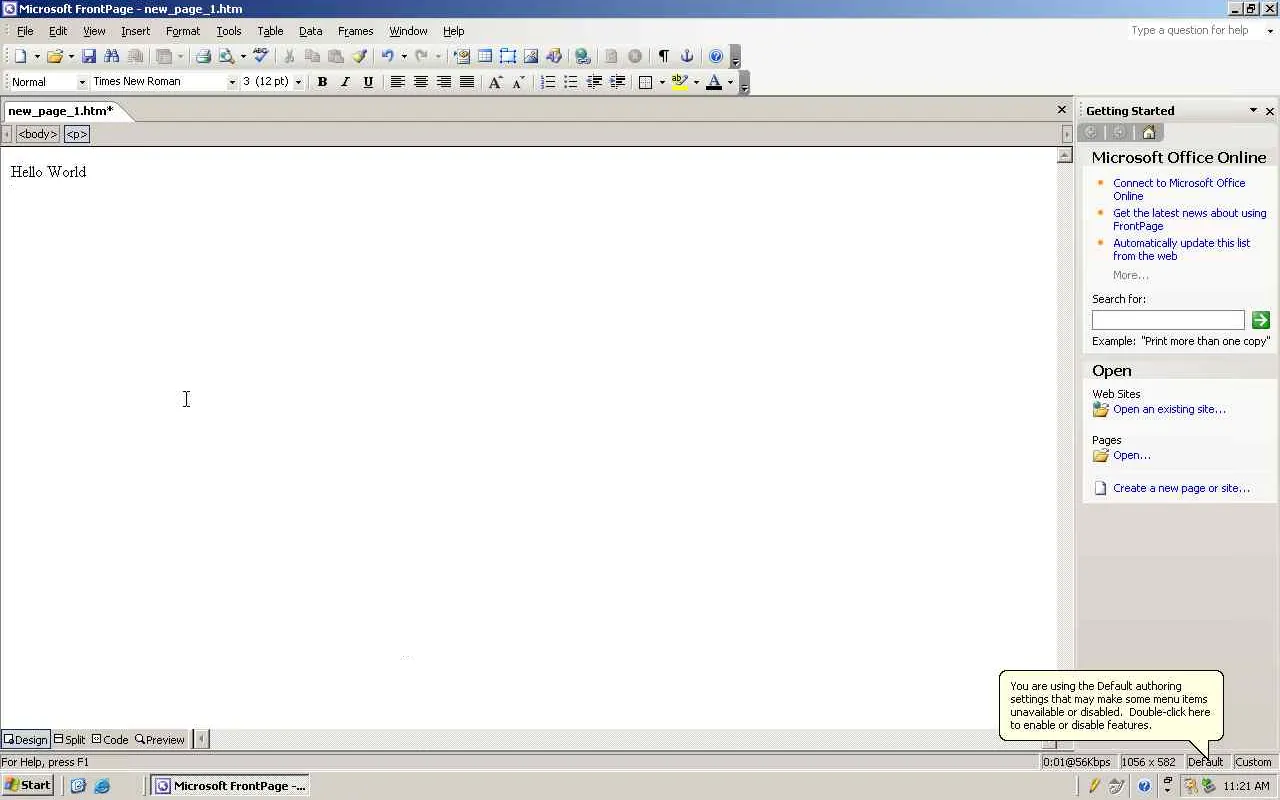
Task: Toggle Italic formatting
Action: coord(345,82)
